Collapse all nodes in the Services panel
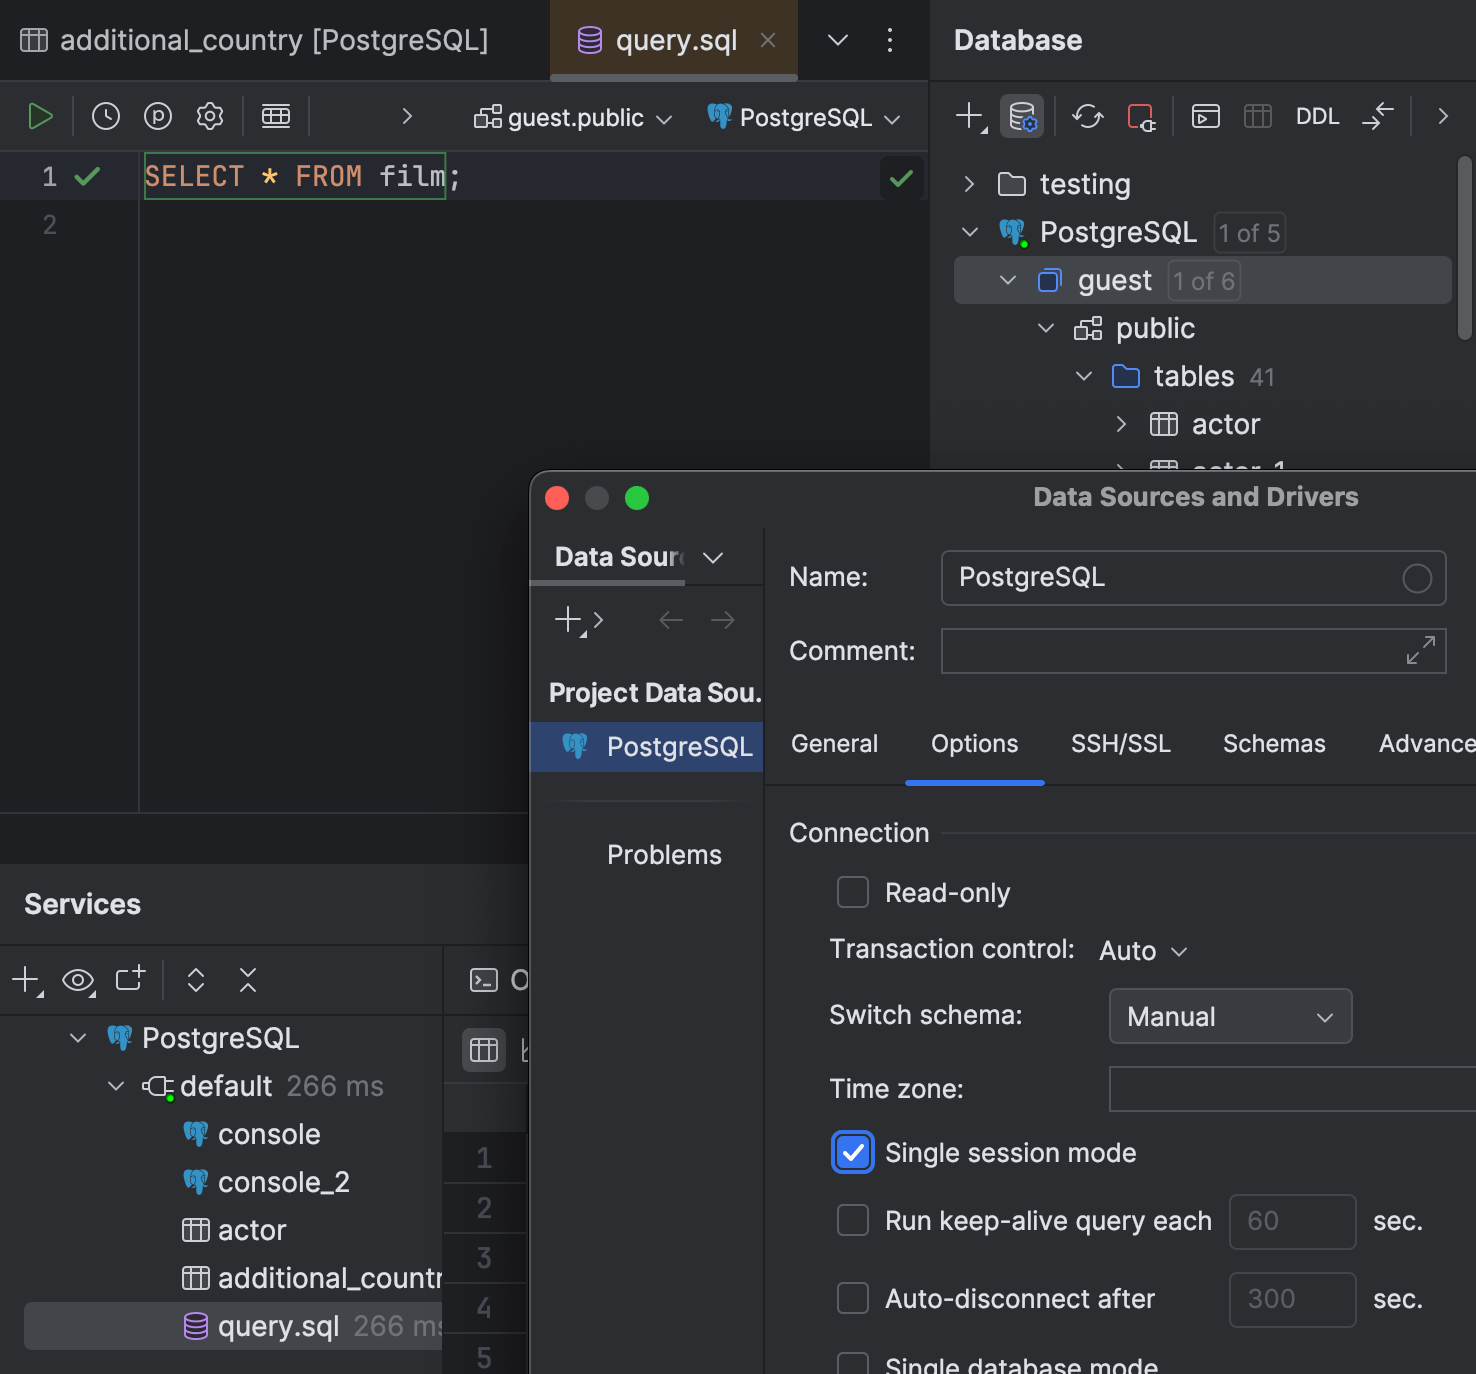This screenshot has height=1374, width=1476. point(247,980)
